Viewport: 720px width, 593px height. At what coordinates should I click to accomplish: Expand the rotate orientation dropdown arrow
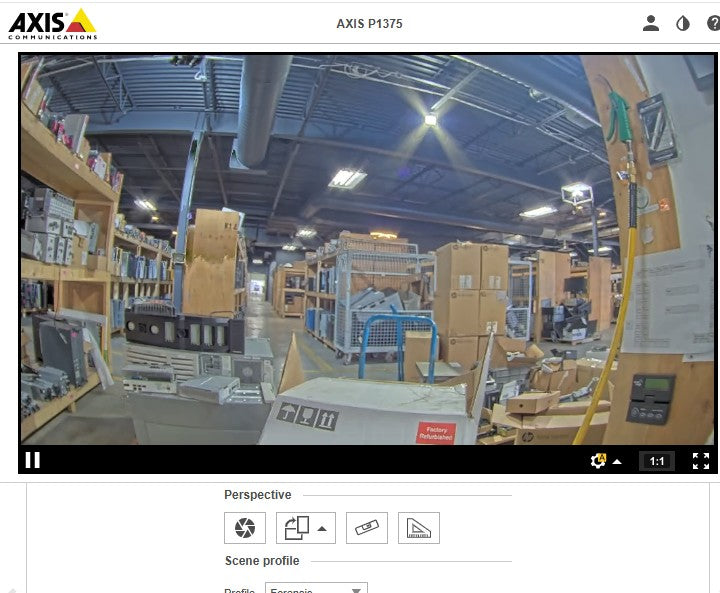point(322,529)
